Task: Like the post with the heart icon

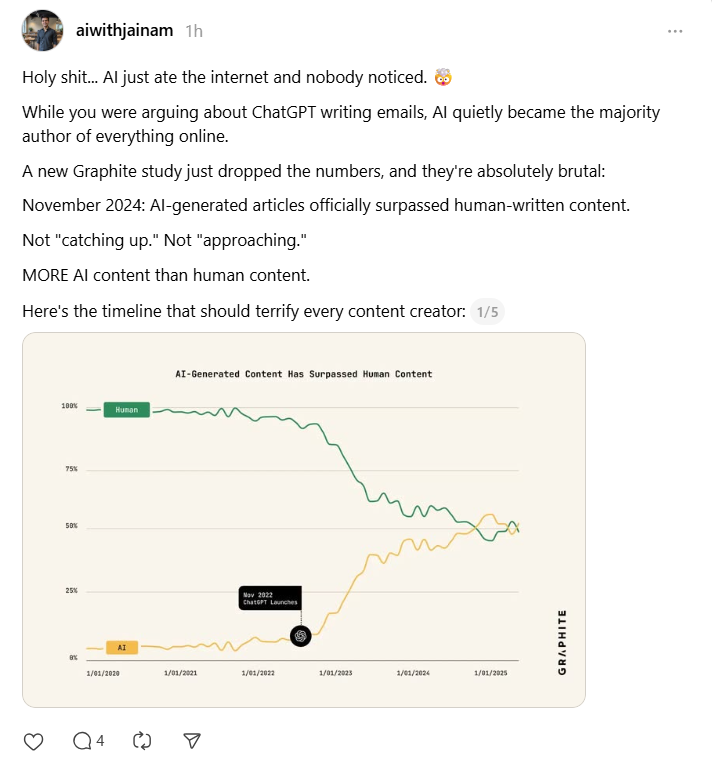Action: click(x=33, y=741)
